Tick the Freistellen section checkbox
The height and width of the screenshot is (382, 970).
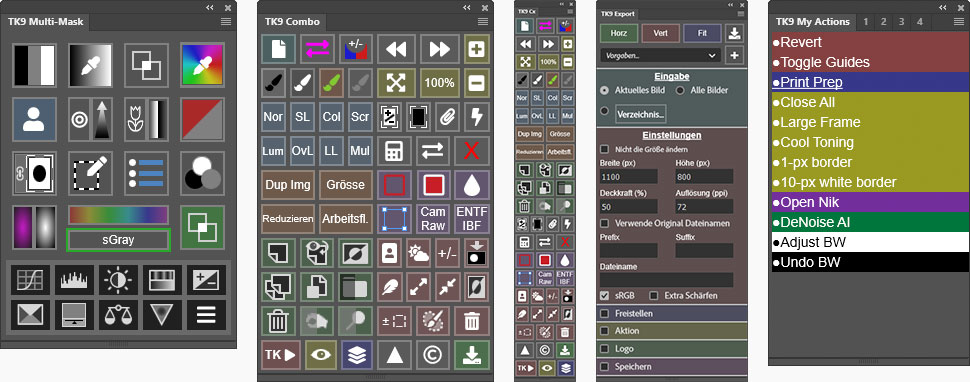point(604,313)
